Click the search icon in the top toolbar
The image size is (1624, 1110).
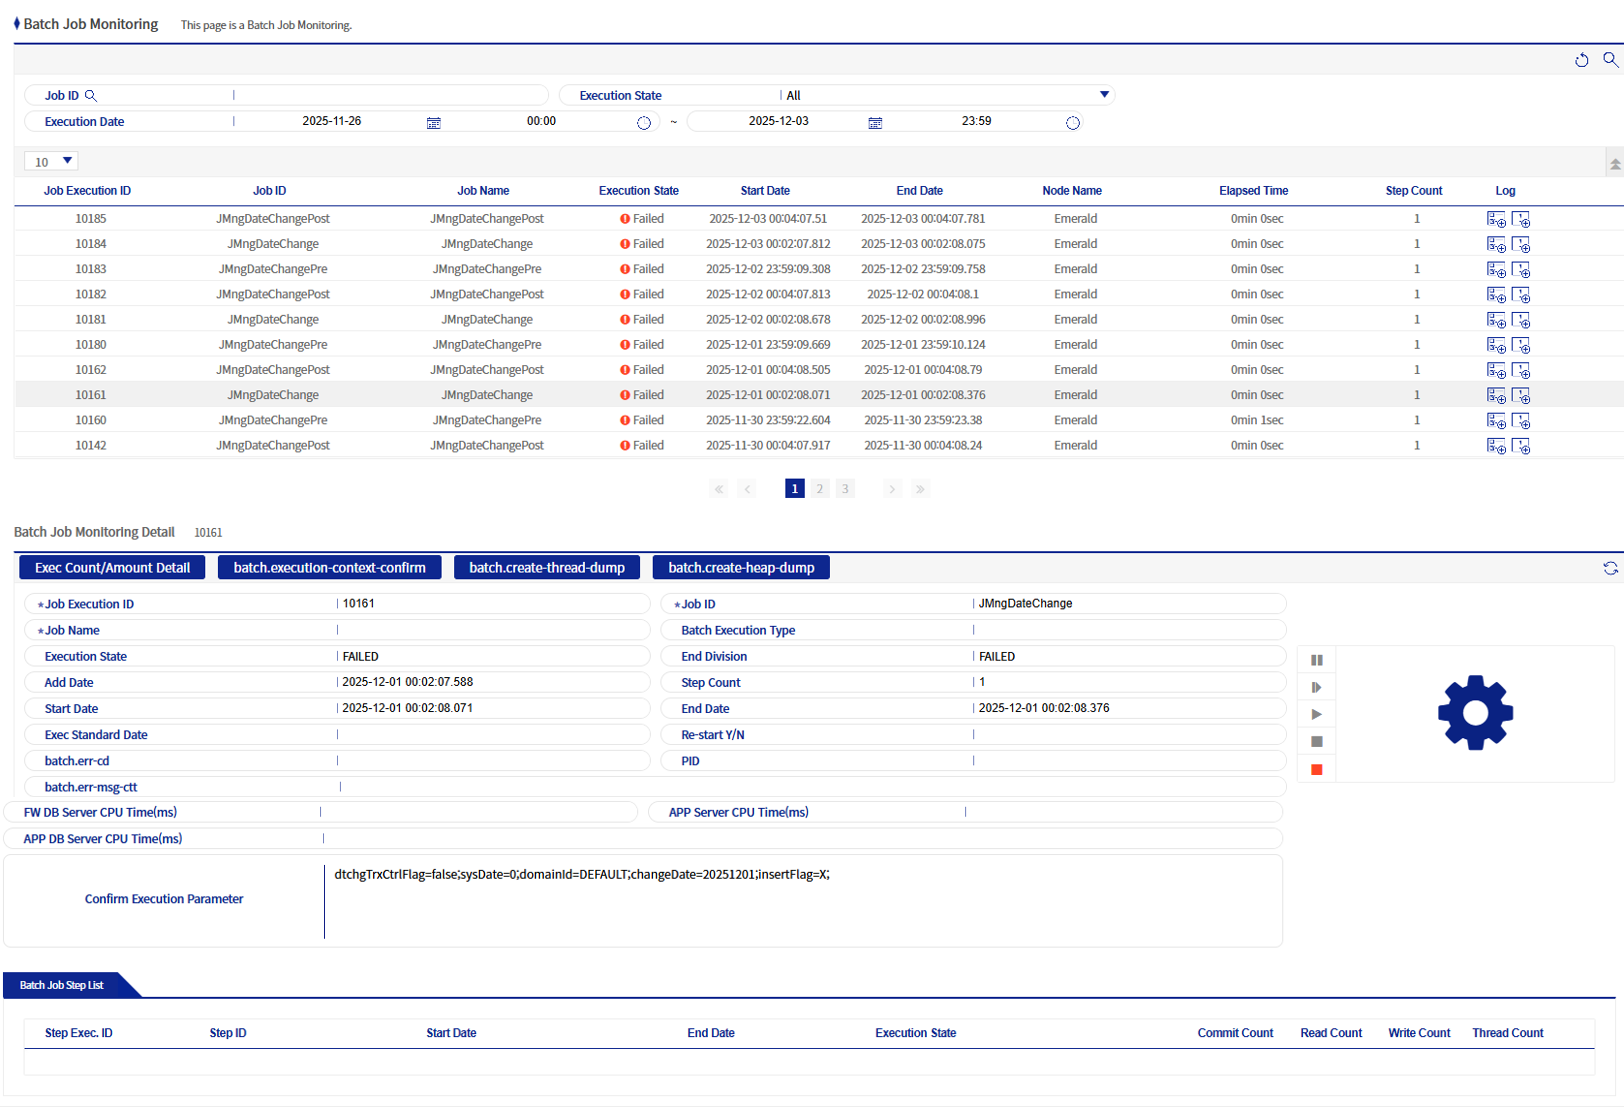point(1610,60)
